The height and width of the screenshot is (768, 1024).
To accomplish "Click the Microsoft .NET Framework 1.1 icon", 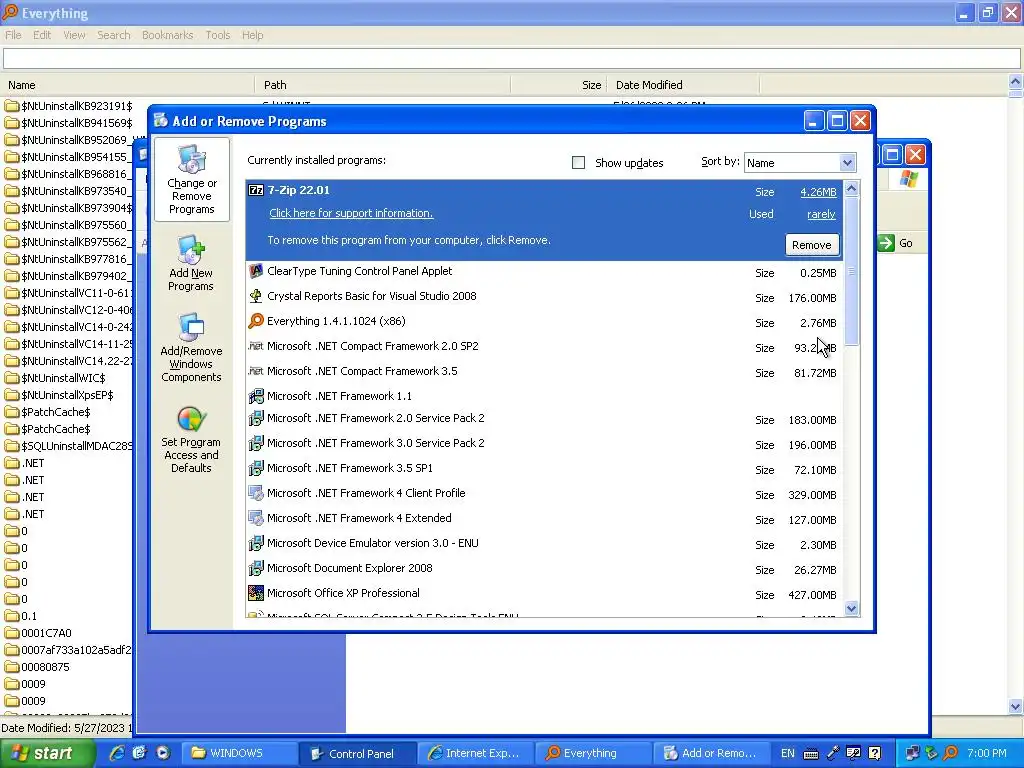I will [x=256, y=396].
